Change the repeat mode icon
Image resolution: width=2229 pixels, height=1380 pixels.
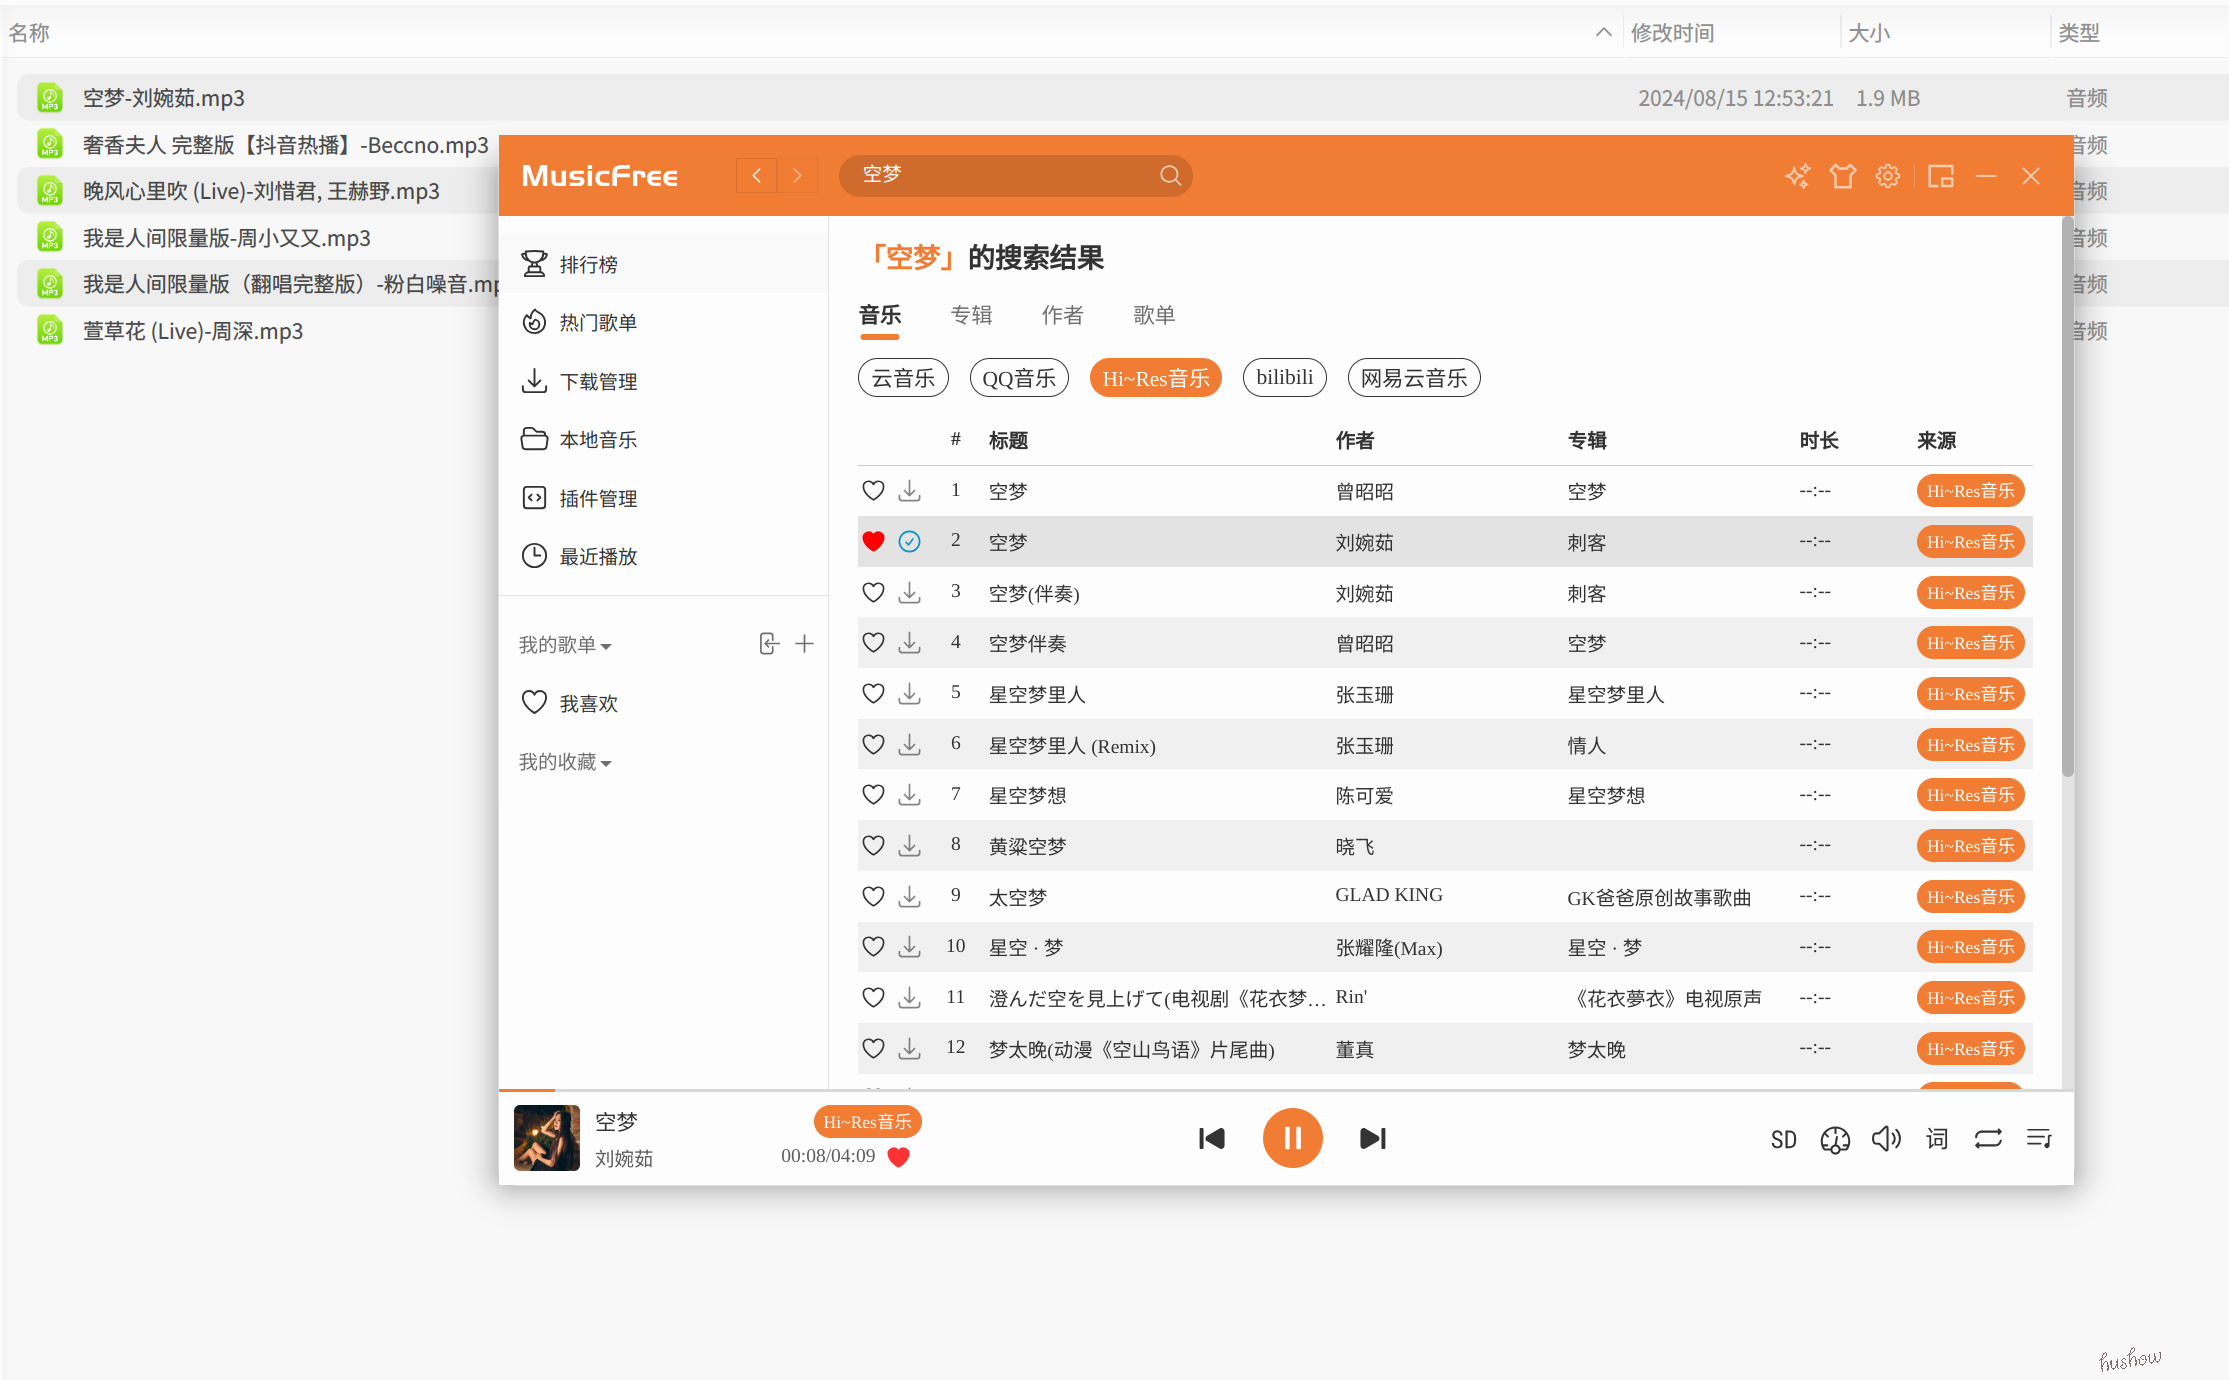click(1988, 1139)
